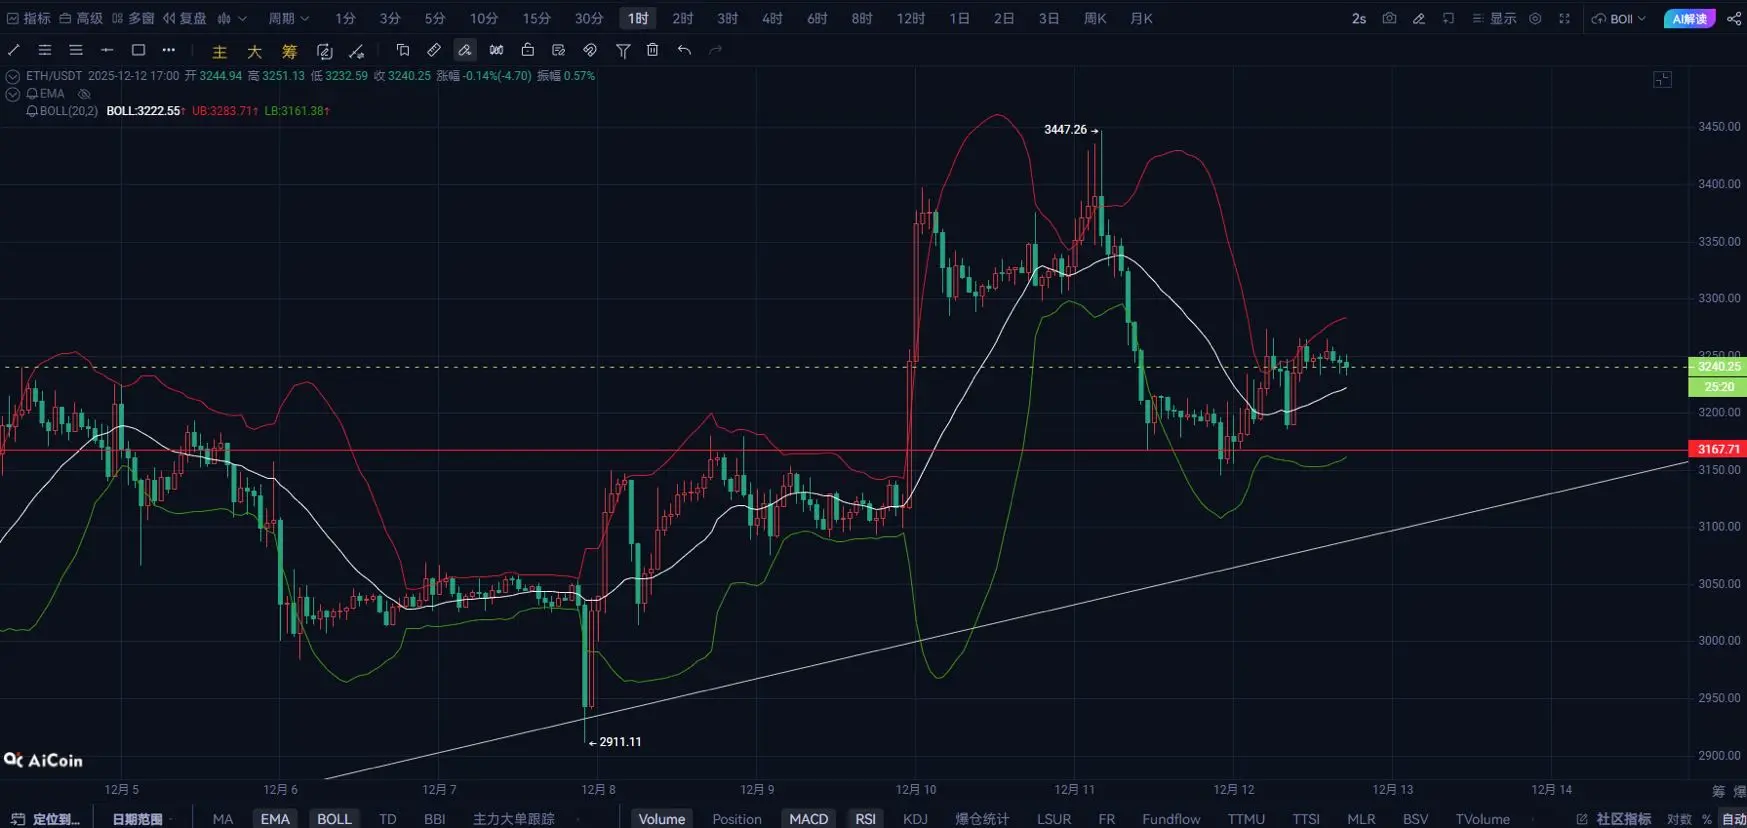The width and height of the screenshot is (1747, 828).
Task: Take a chart screenshot with camera icon
Action: [1389, 18]
